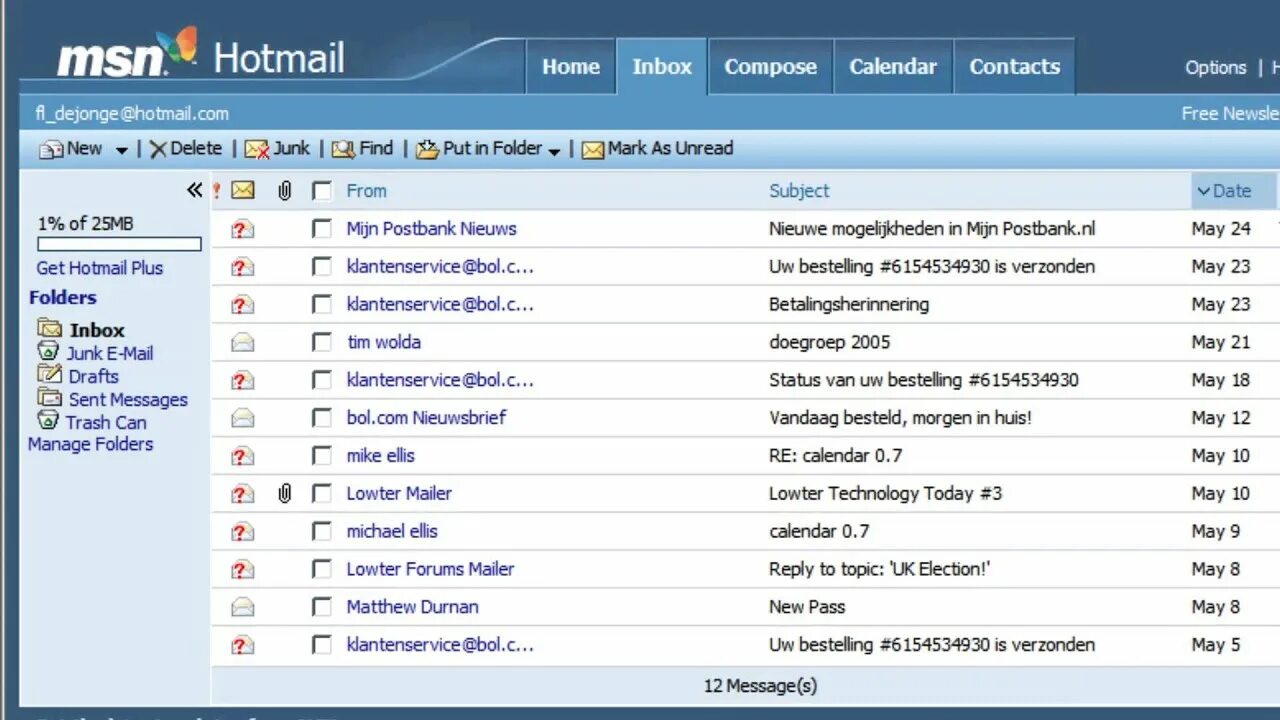Click the Junk E-Mail folder icon
This screenshot has height=720, width=1280.
[x=48, y=351]
